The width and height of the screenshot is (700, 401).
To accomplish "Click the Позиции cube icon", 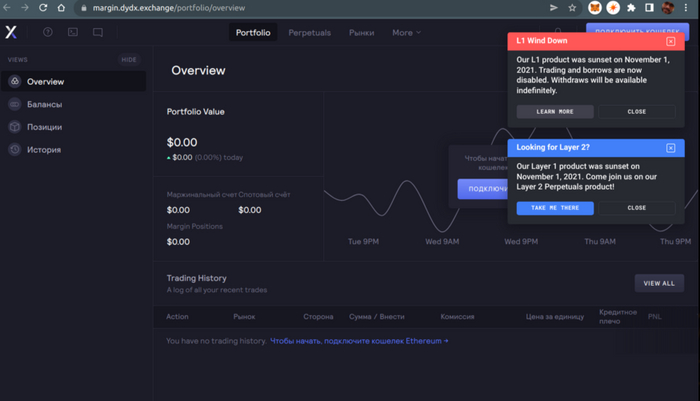I will (x=15, y=127).
